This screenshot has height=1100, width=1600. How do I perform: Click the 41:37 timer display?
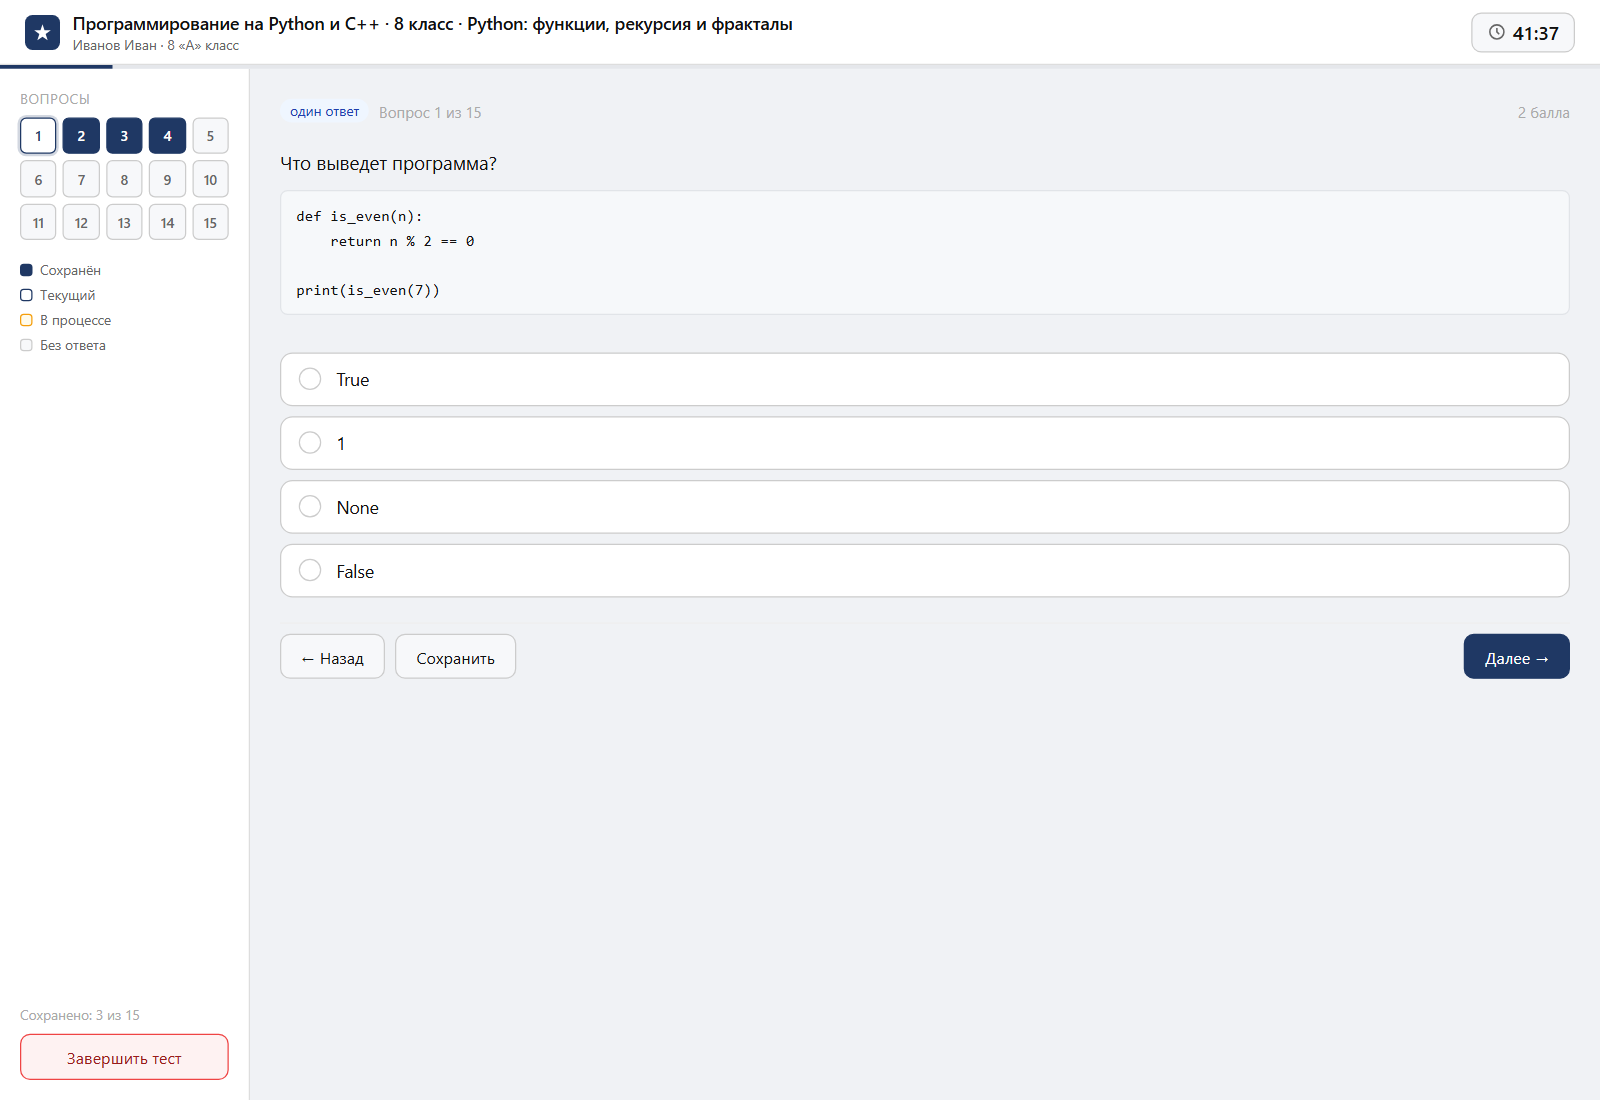(1523, 33)
